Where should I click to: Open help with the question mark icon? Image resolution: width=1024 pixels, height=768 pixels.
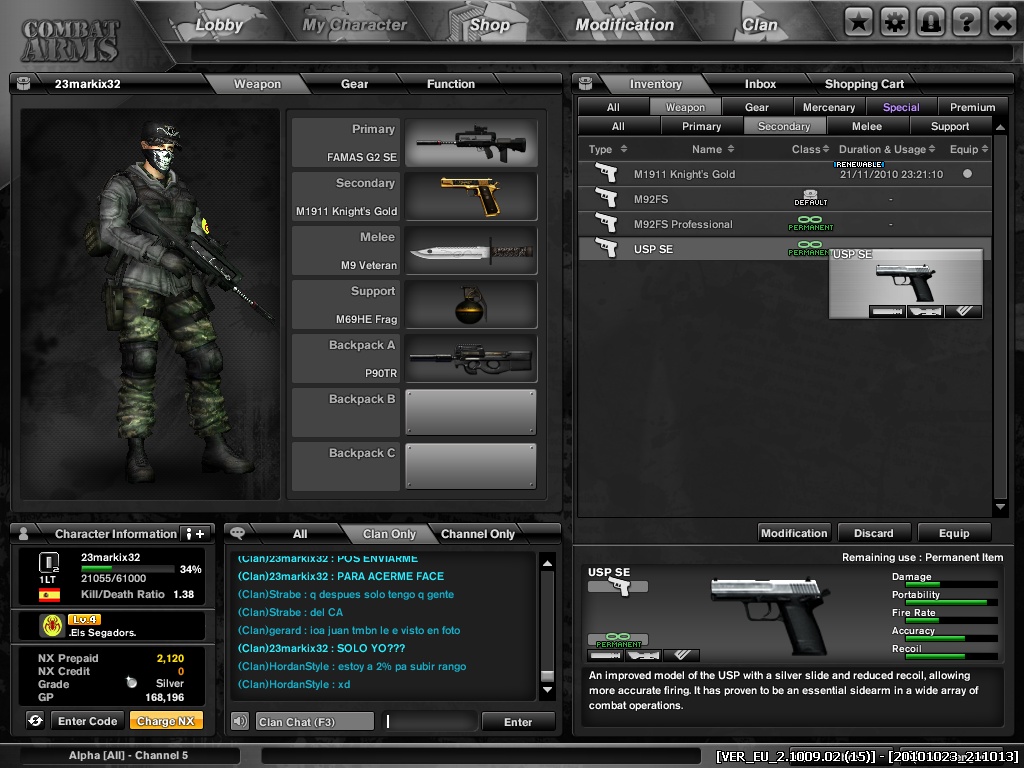click(965, 21)
